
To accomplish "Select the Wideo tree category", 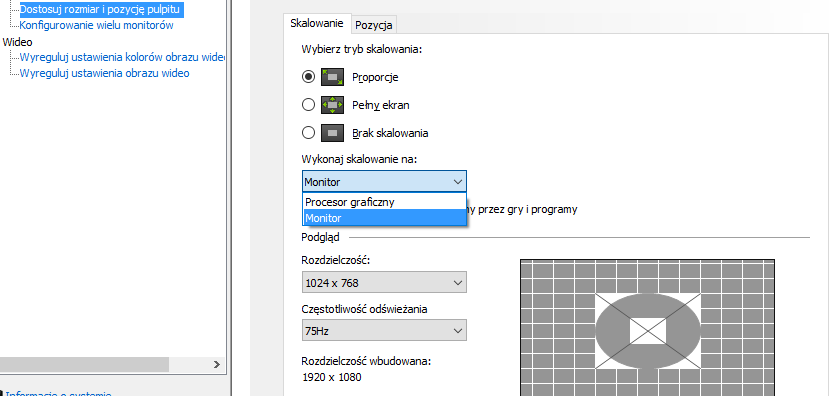I will [17, 42].
